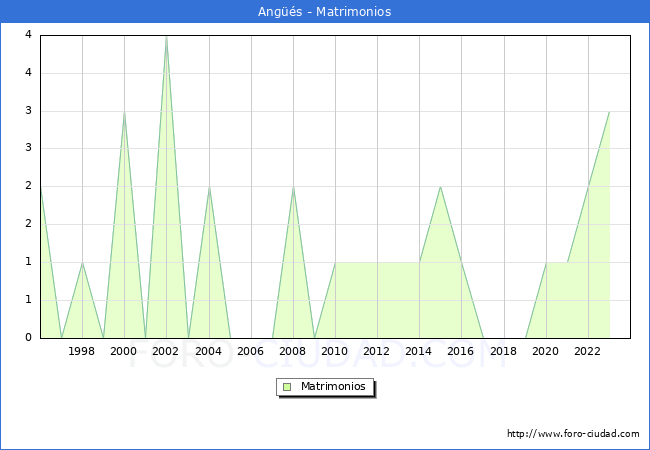Click the 0 label on the y-axis

[30, 338]
